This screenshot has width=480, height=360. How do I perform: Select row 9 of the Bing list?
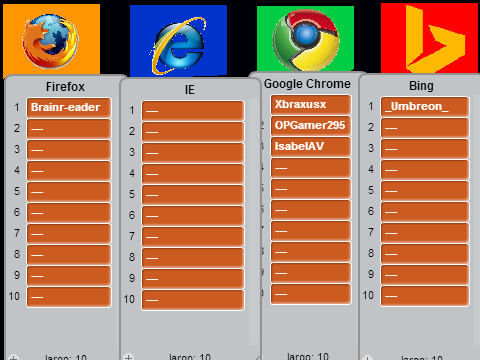pyautogui.click(x=425, y=275)
